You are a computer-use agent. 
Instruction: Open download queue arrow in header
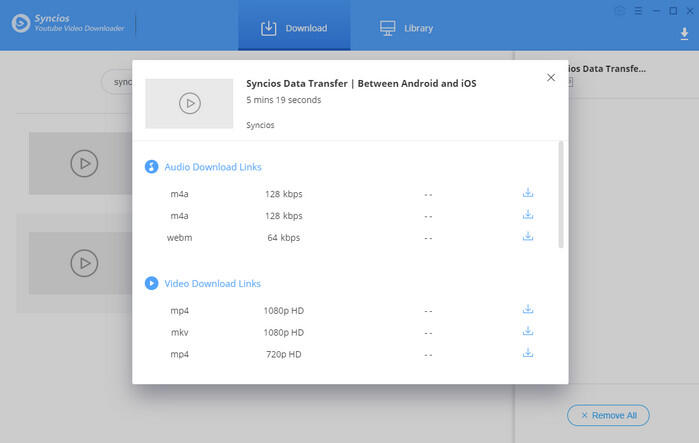pos(684,34)
